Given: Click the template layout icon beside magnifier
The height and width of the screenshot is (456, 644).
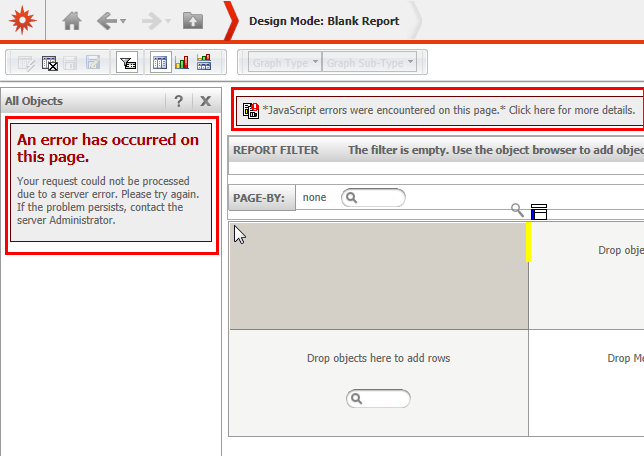Looking at the screenshot, I should pos(539,212).
